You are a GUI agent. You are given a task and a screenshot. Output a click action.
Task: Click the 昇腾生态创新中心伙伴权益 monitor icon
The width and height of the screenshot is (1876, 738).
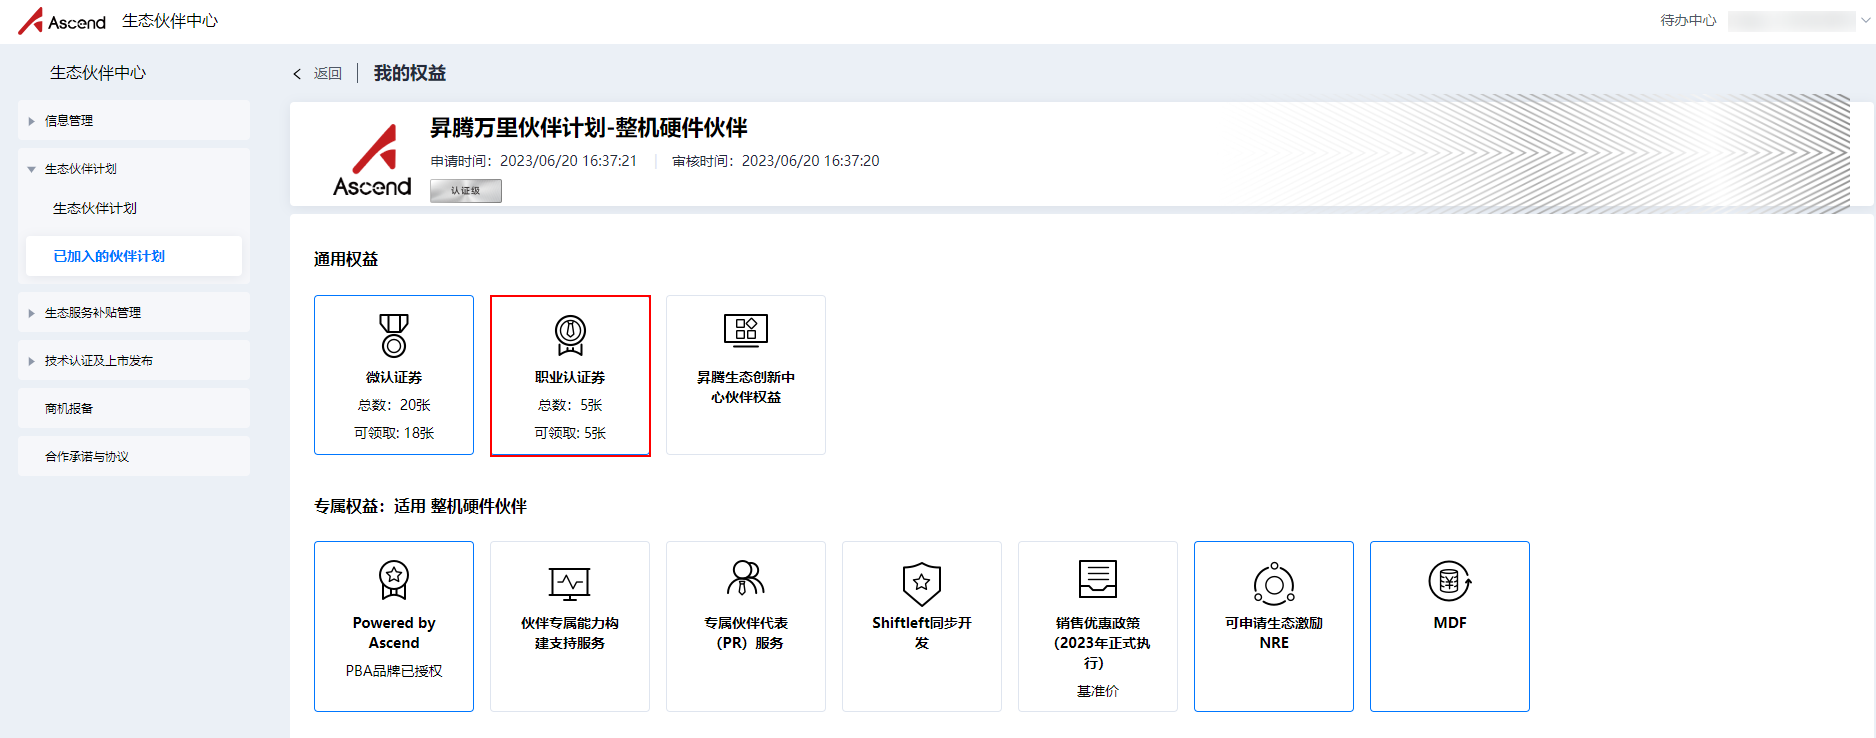(x=746, y=330)
